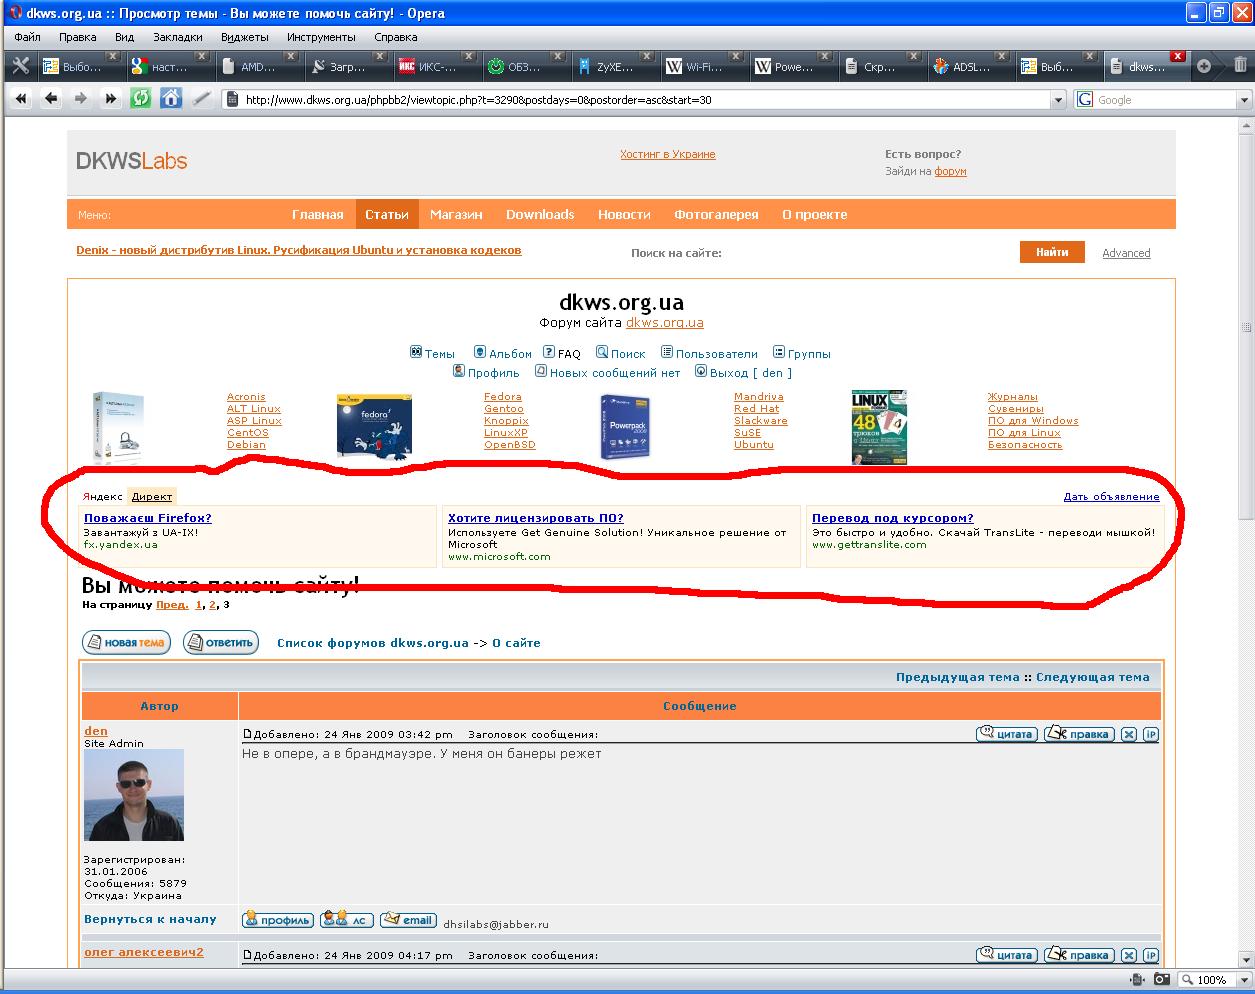
Task: Click the Fast Forward toolbar button
Action: click(x=111, y=99)
